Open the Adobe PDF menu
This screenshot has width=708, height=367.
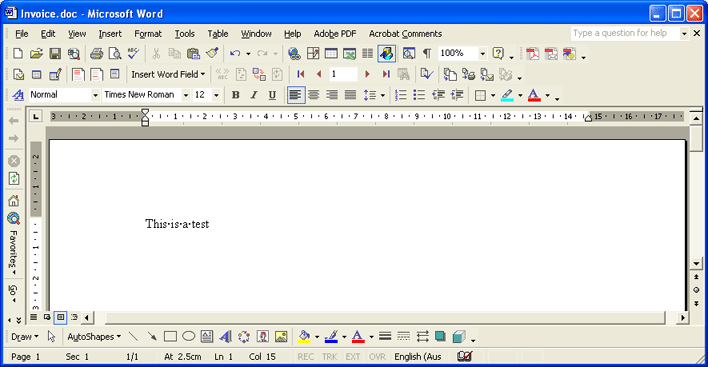pos(335,34)
